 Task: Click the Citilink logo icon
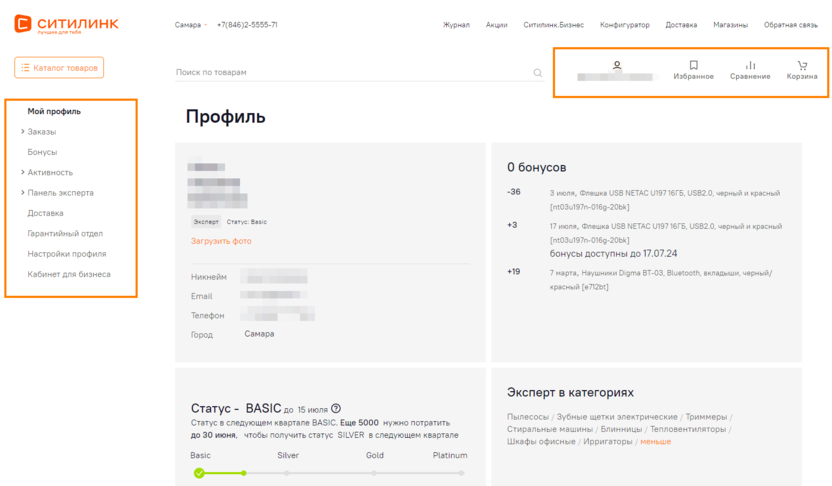point(22,24)
